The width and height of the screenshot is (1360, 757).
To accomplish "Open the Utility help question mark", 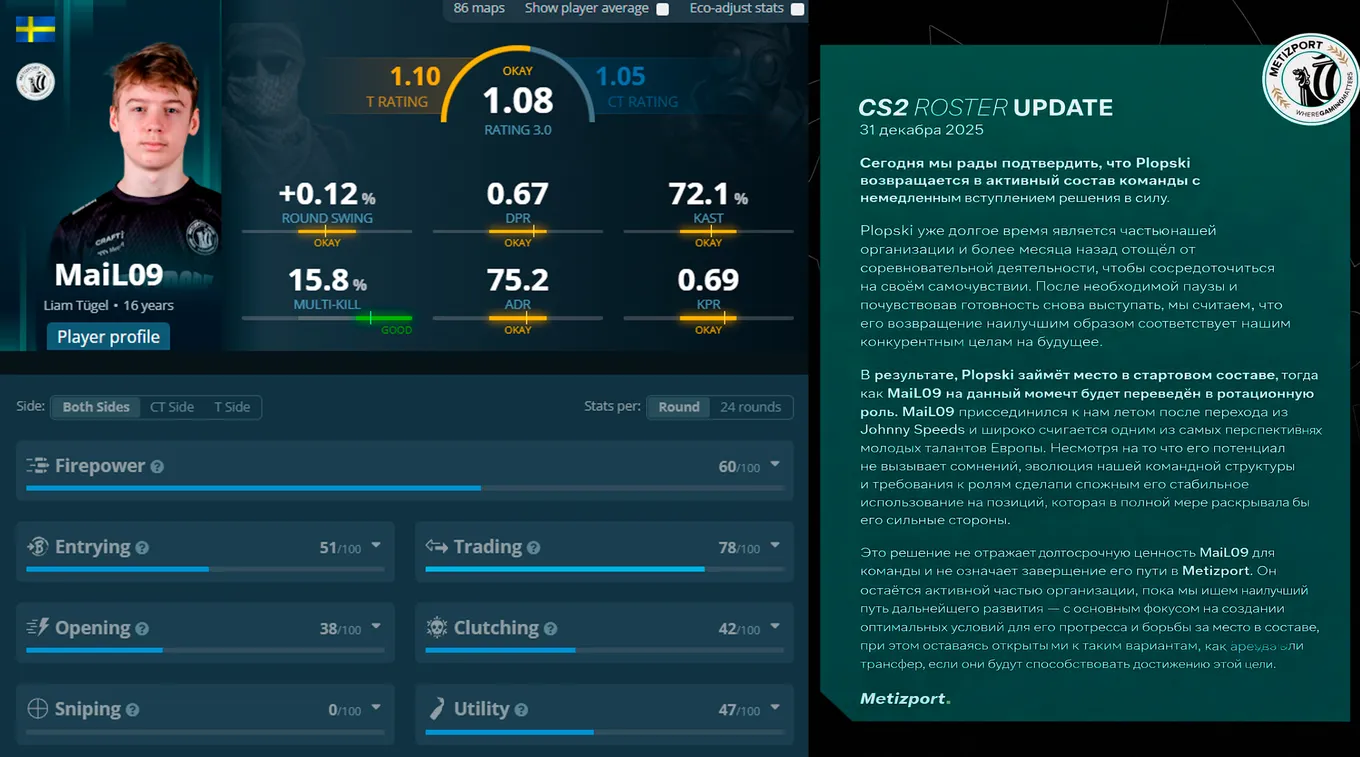I will (521, 710).
